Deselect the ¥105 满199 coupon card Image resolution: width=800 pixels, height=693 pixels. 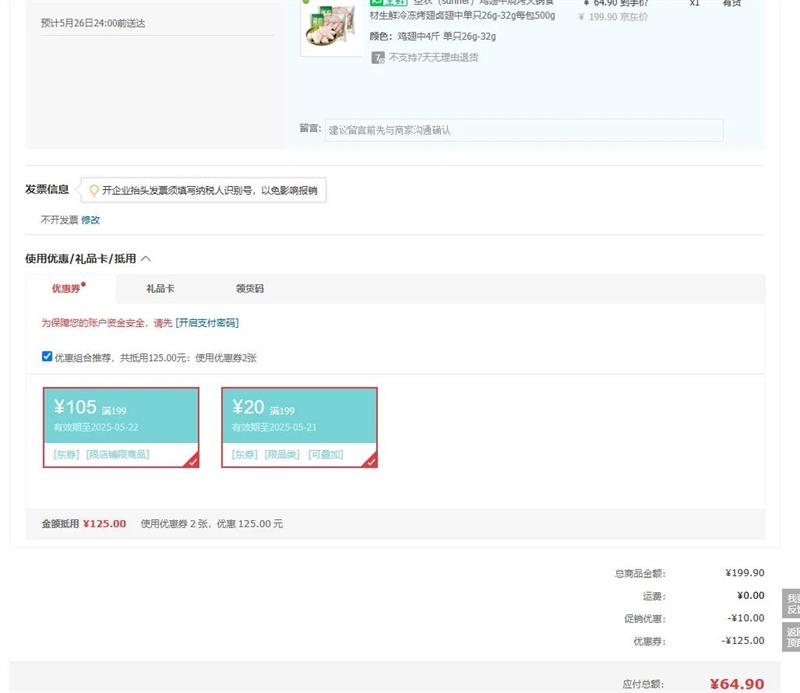(121, 416)
